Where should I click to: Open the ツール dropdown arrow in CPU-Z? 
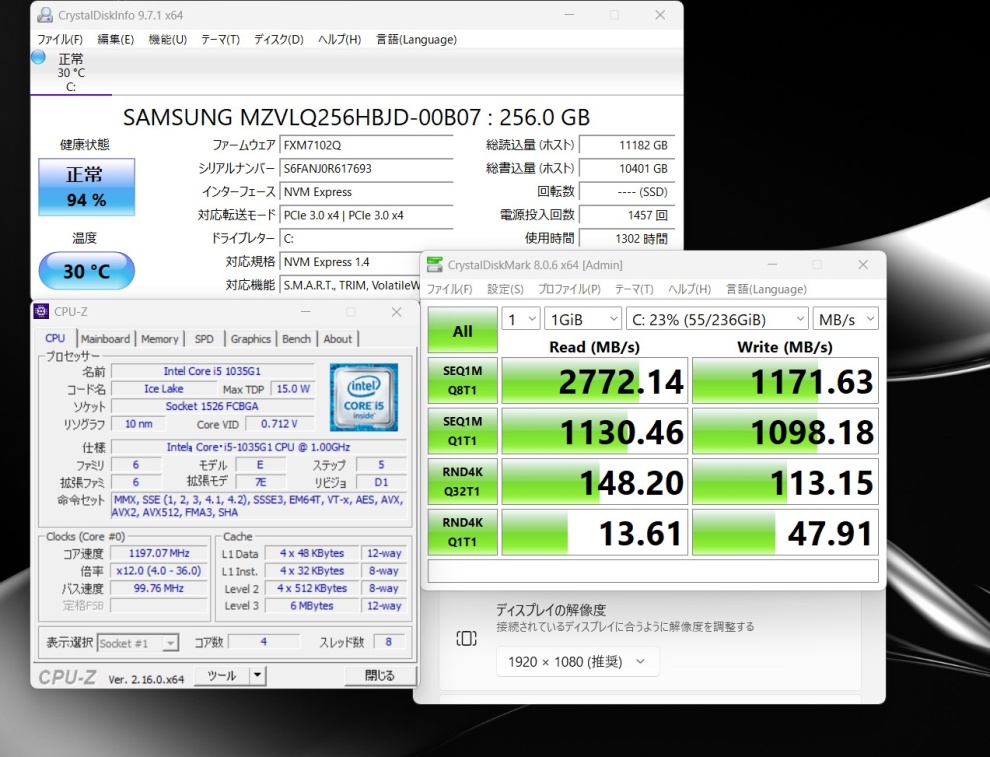click(258, 676)
